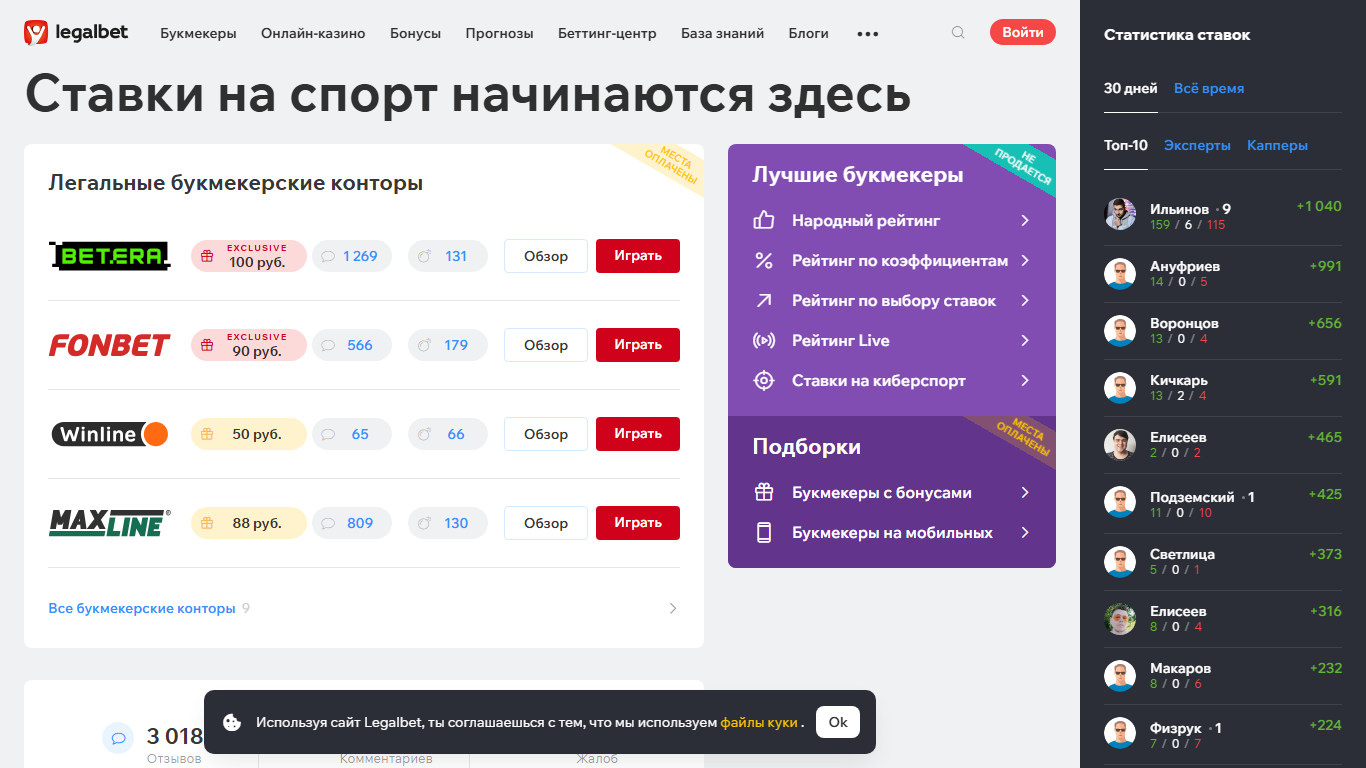Click the phone Букмекеры на мобильных icon
The width and height of the screenshot is (1366, 768).
pyautogui.click(x=764, y=532)
